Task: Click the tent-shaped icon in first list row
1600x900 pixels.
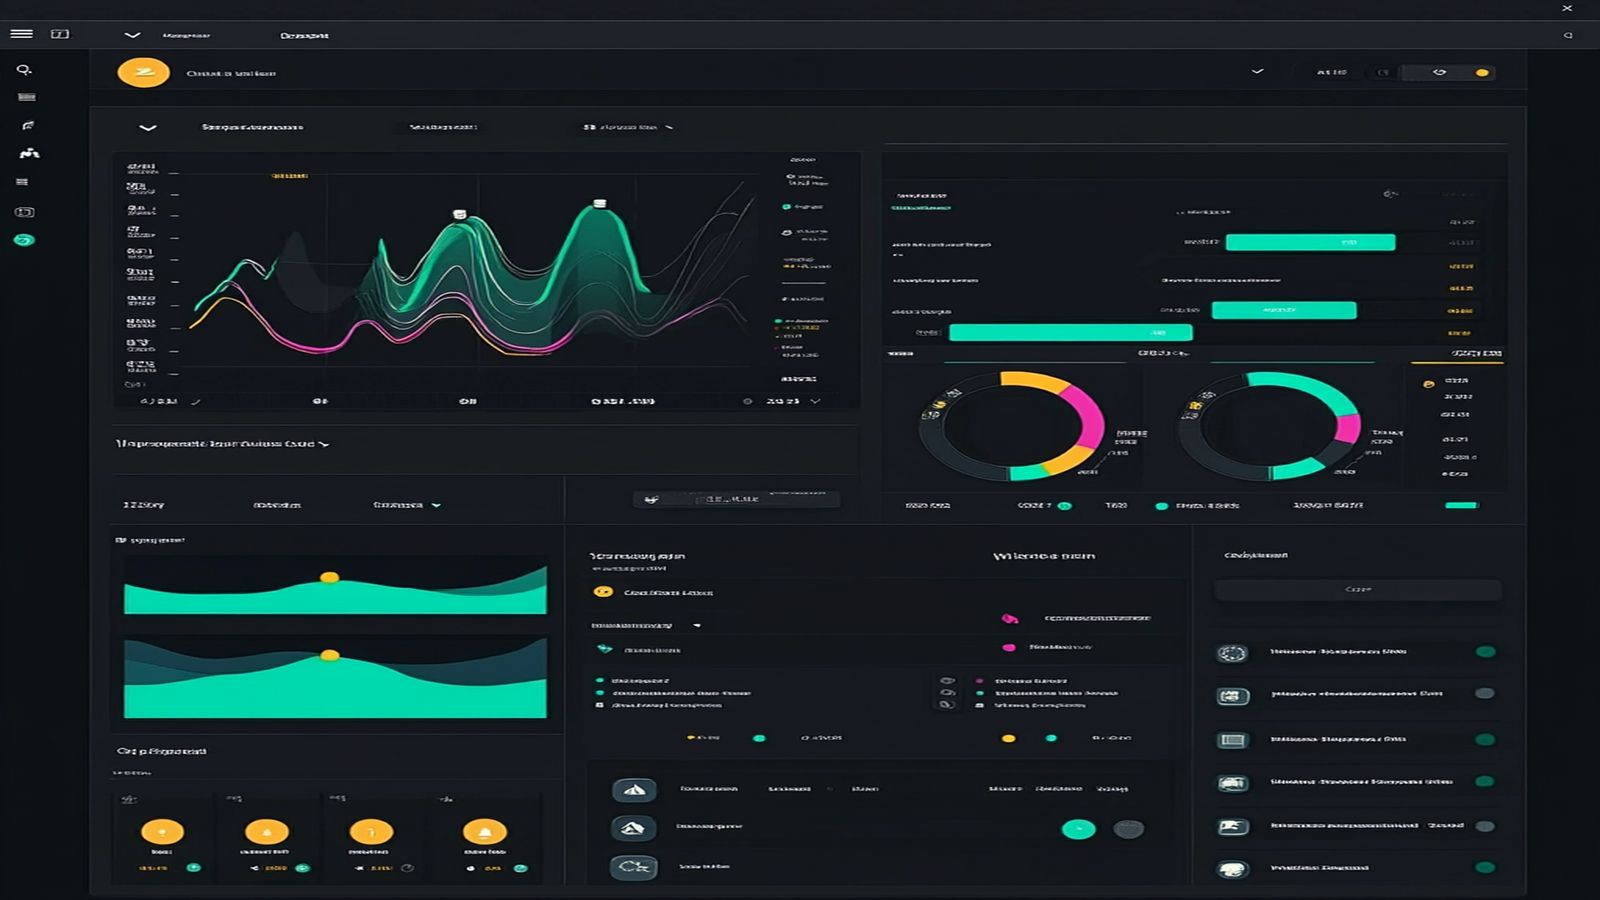Action: pyautogui.click(x=634, y=790)
